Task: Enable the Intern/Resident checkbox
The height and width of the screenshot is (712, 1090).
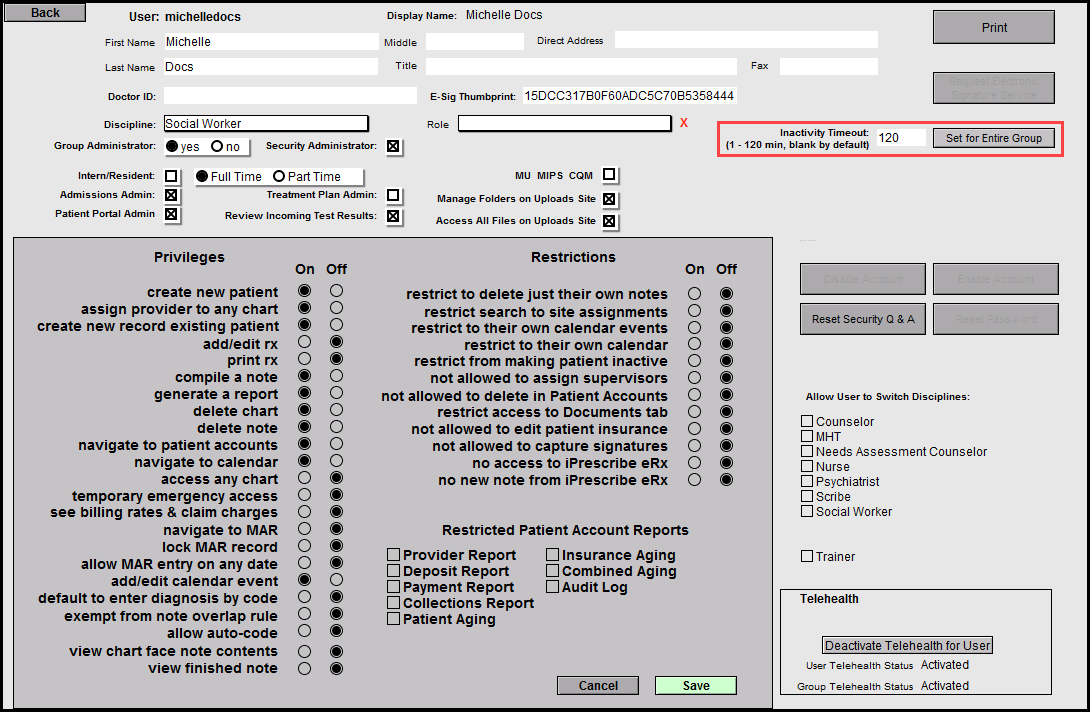Action: [x=171, y=176]
